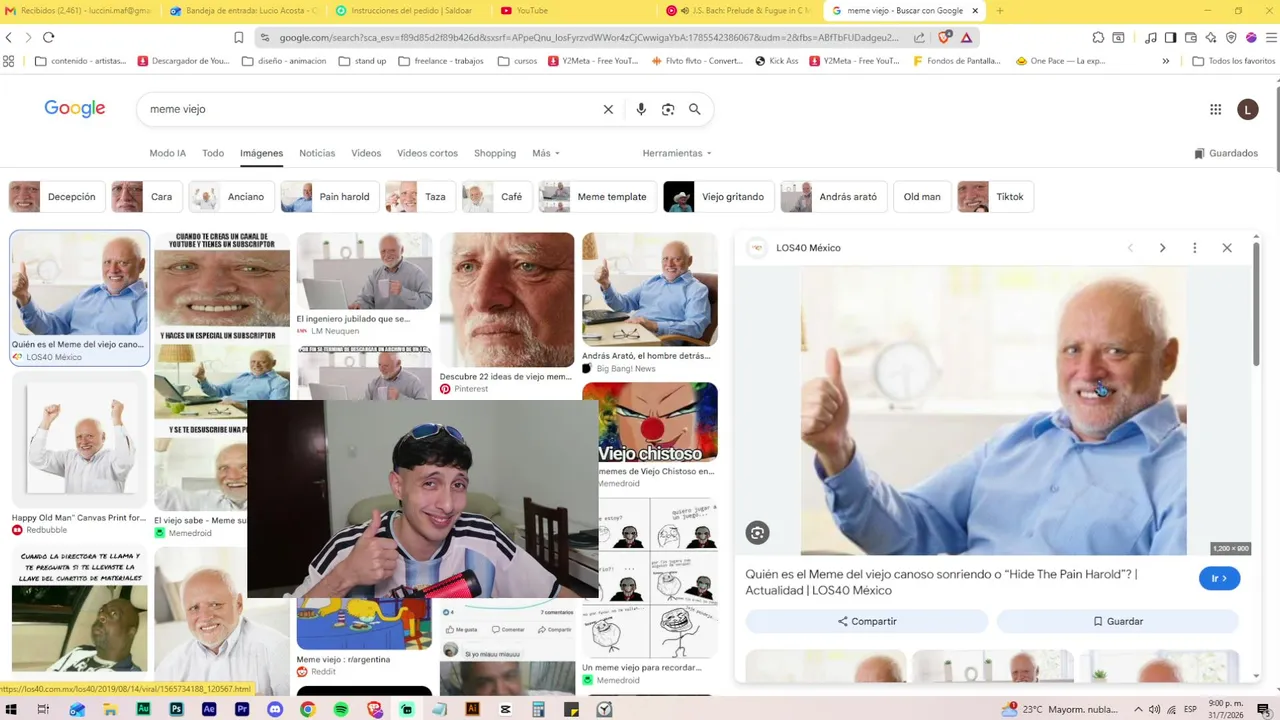Open Spotify from the taskbar

[341, 709]
